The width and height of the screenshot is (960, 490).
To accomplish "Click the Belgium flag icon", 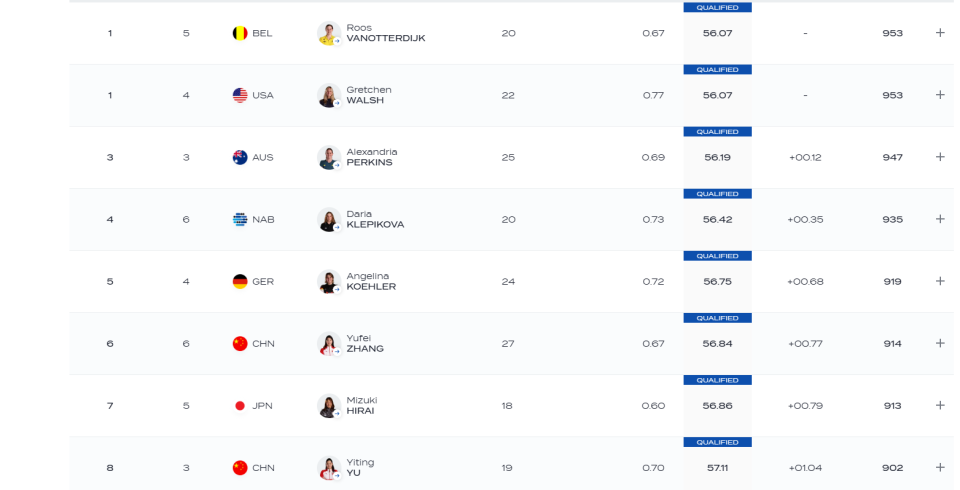I will [240, 33].
